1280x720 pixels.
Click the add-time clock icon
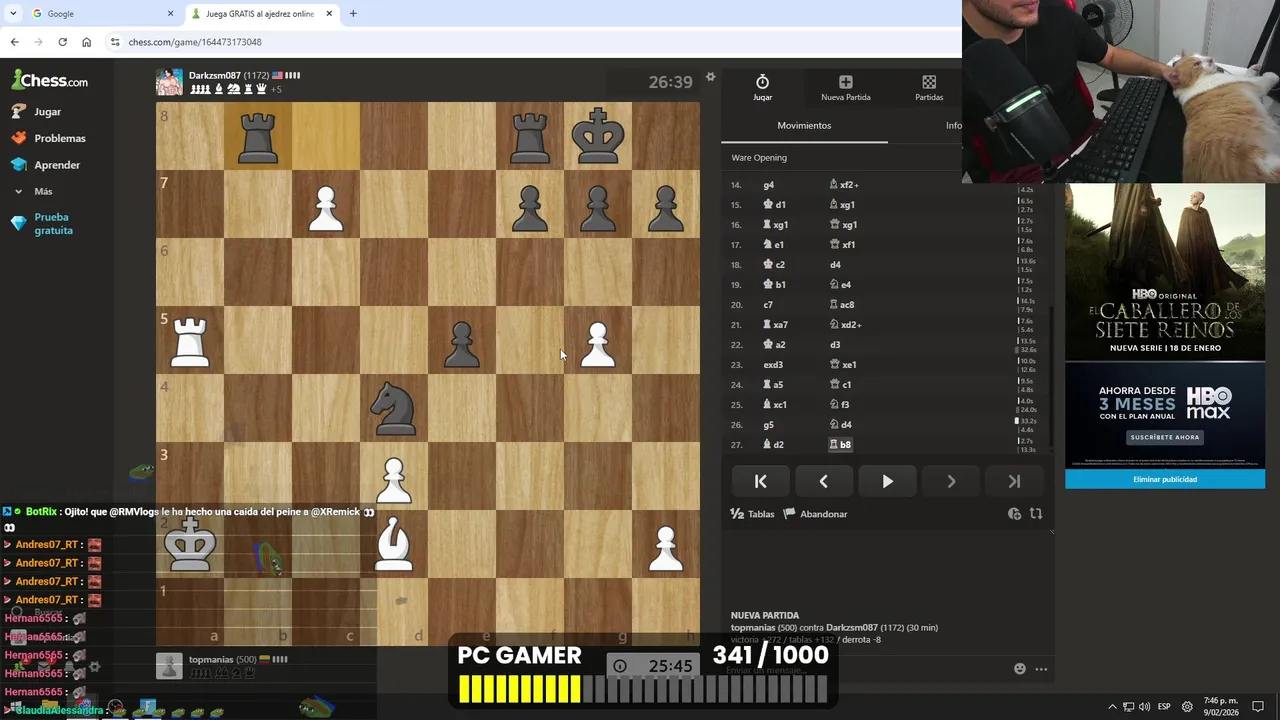coord(1014,514)
